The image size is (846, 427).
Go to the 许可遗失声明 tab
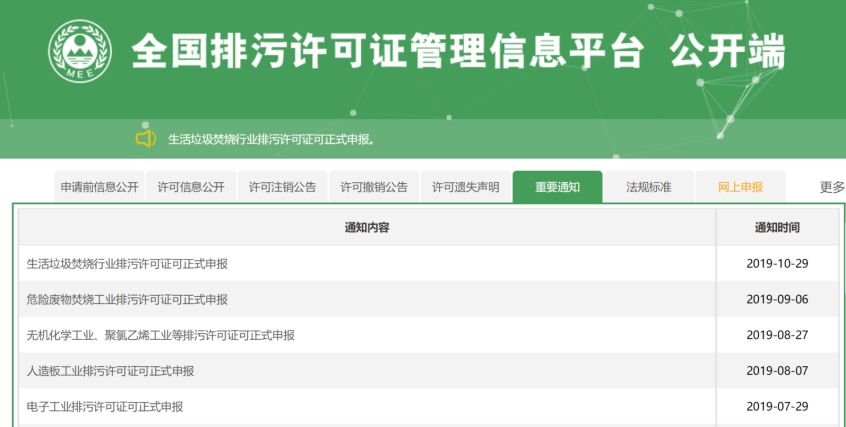coord(466,187)
